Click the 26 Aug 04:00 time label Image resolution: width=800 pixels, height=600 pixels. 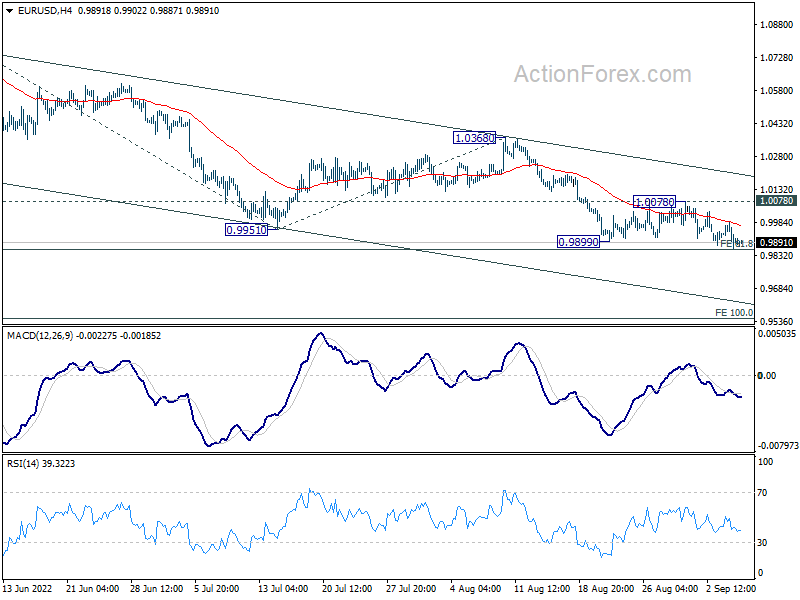click(670, 589)
